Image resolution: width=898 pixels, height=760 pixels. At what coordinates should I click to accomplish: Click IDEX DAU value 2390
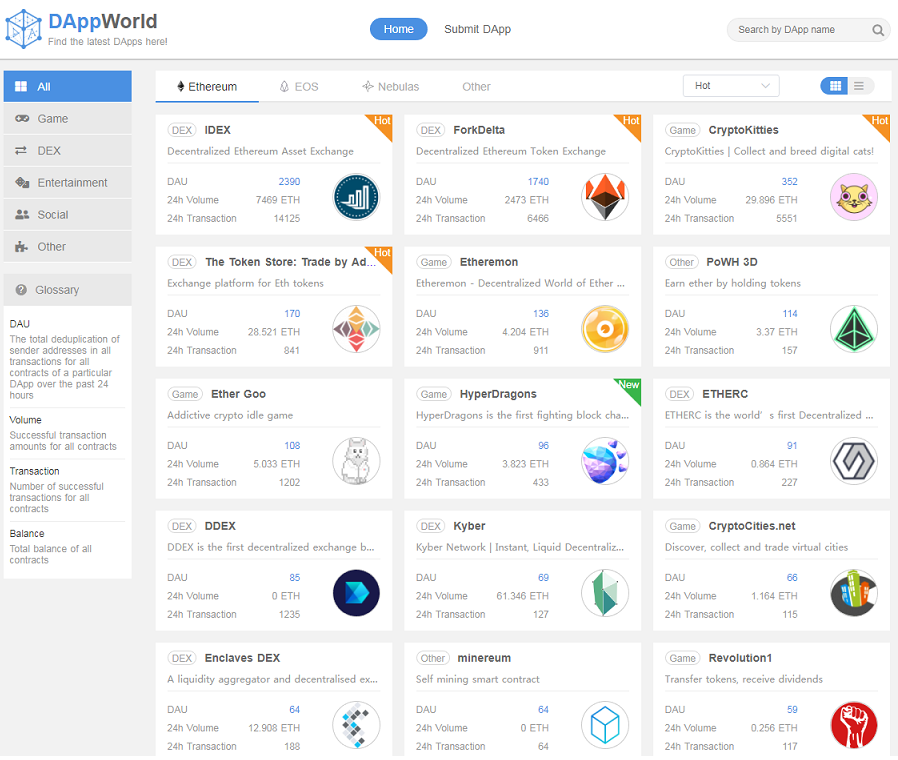[x=289, y=182]
